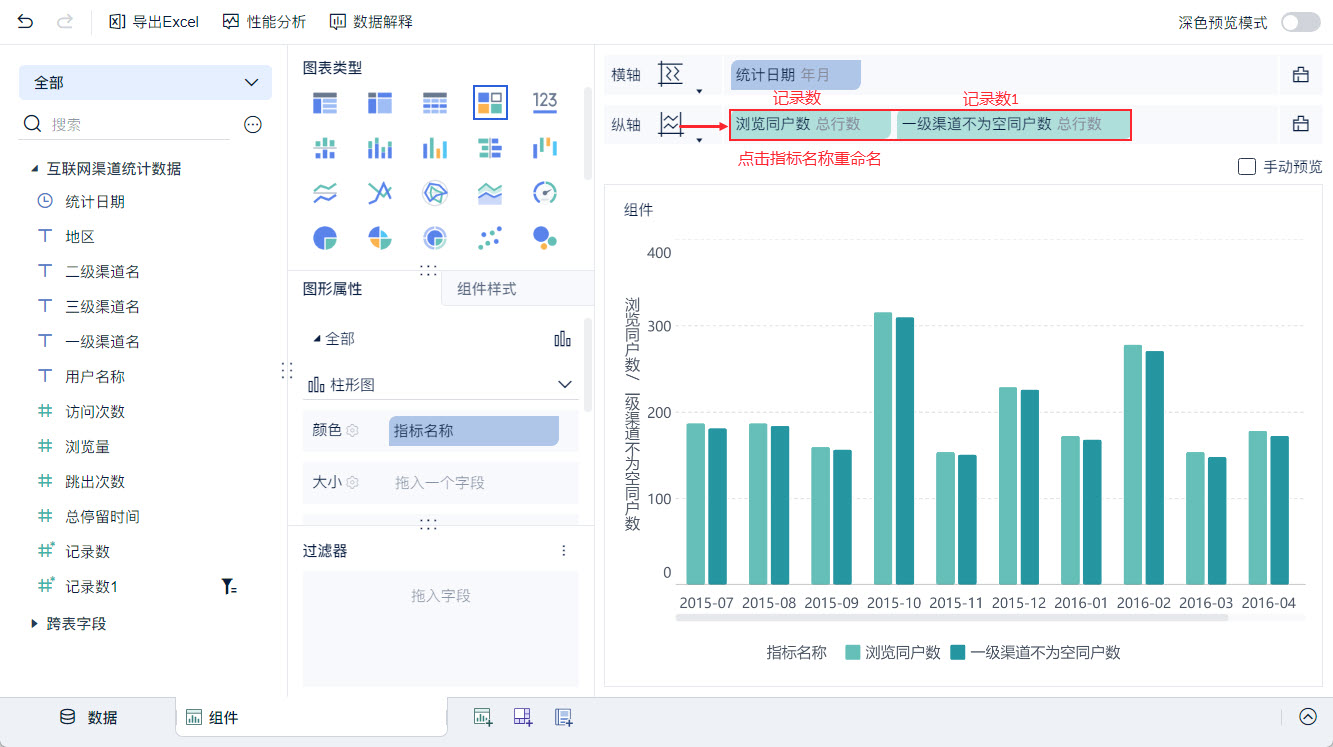Click the 浏览同户数 metric pill
The height and width of the screenshot is (747, 1333).
click(x=810, y=124)
